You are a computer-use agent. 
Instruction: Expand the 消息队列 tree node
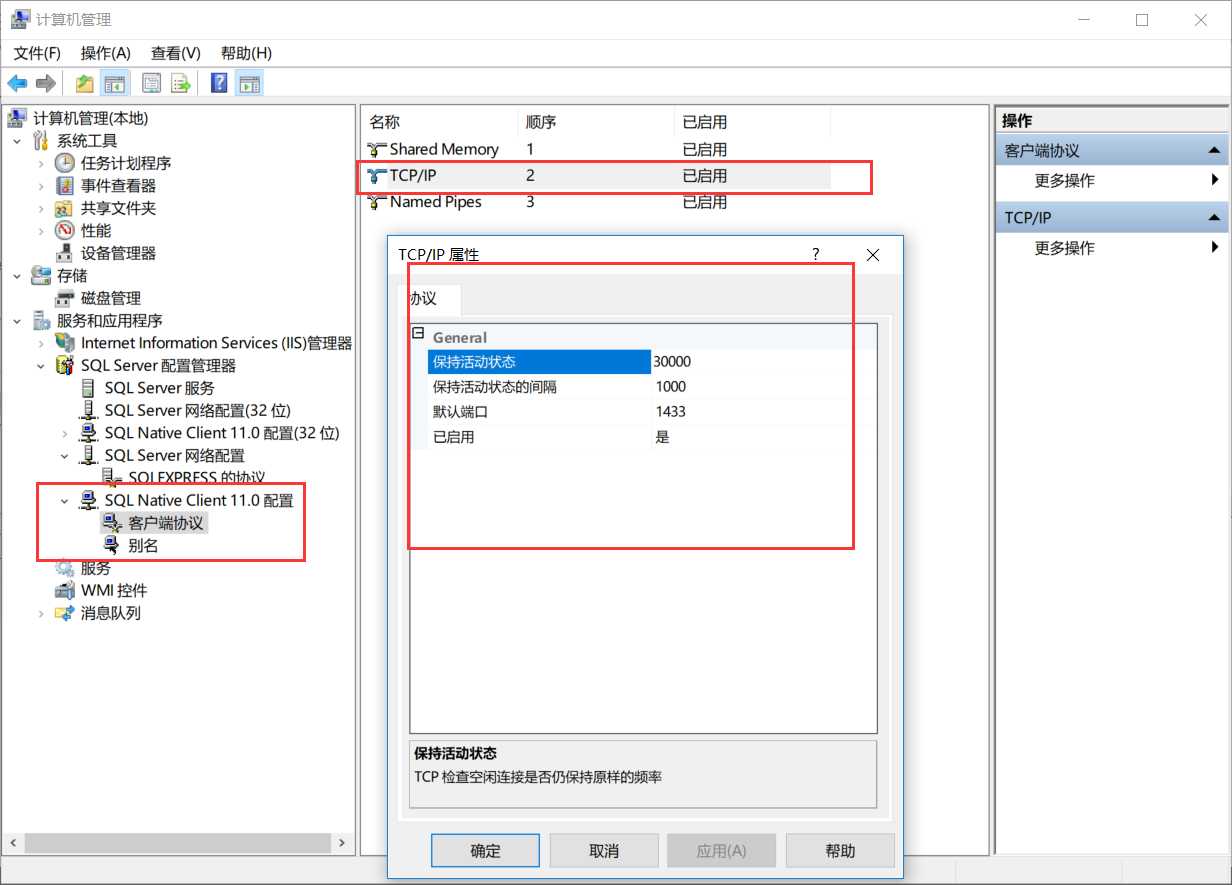[x=41, y=613]
